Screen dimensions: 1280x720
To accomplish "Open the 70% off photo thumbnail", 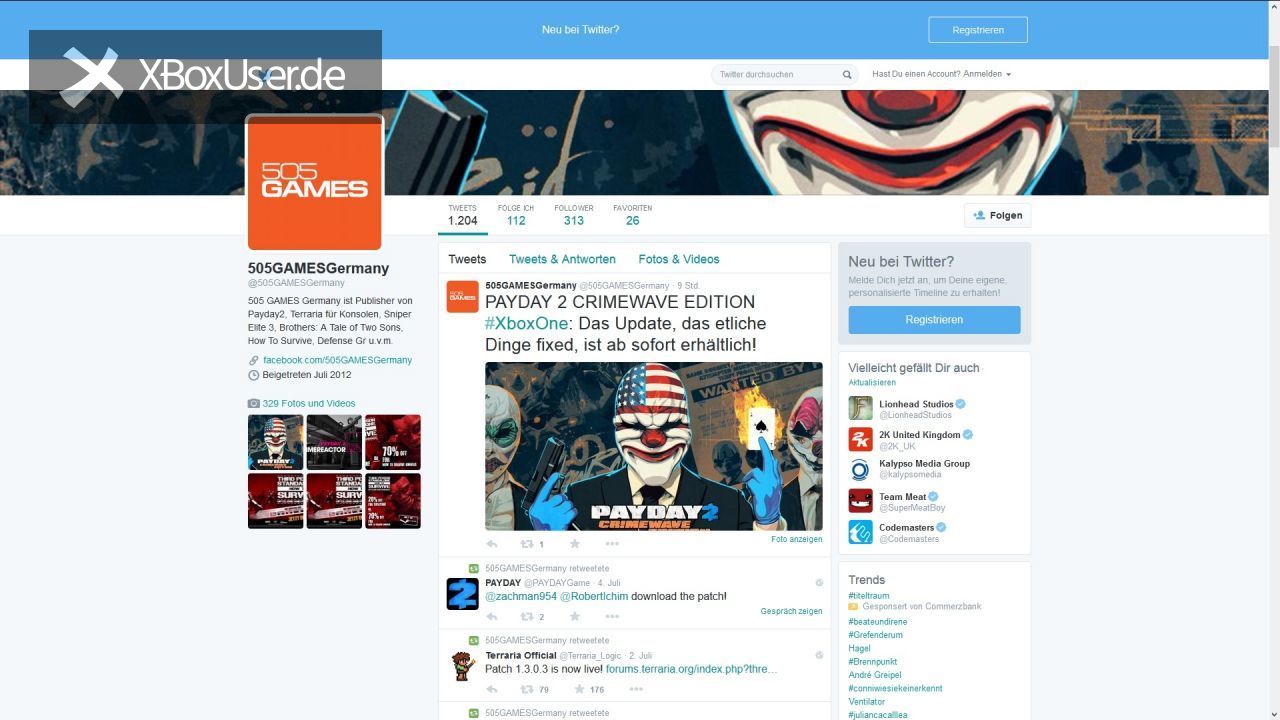I will click(x=393, y=442).
